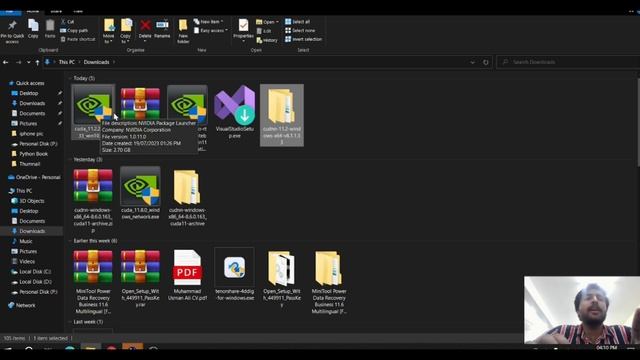Select the MiniTool Power Data Recovery archive

pos(93,281)
